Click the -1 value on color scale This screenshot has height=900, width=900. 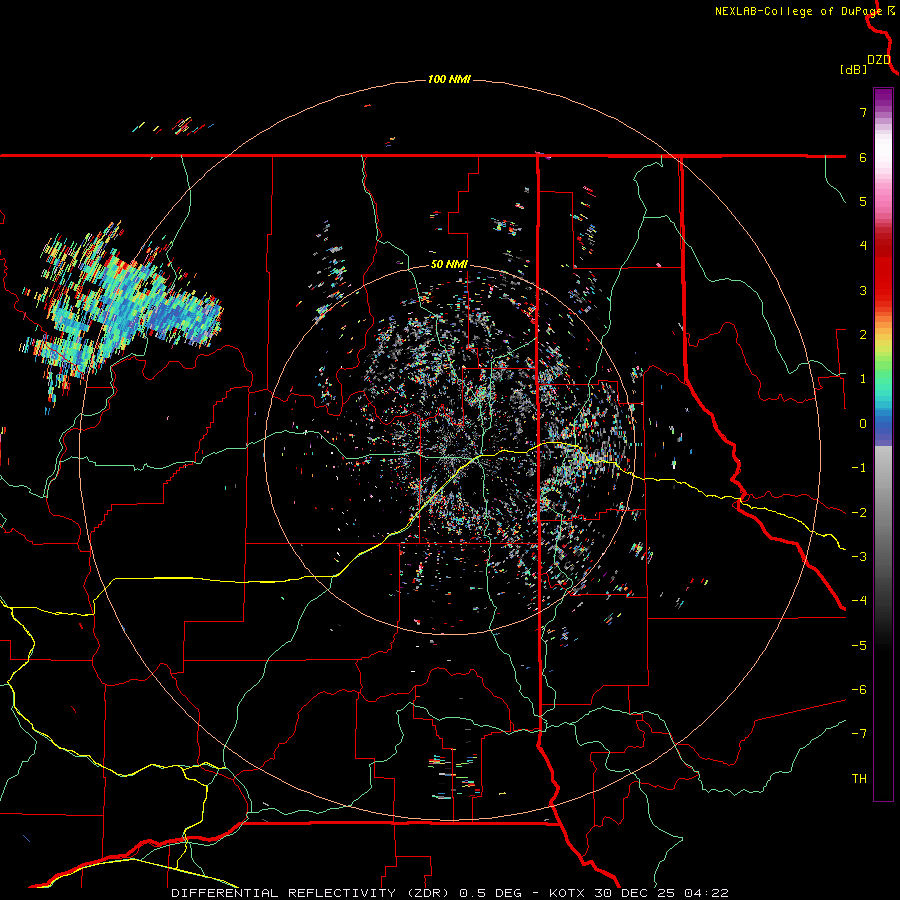pyautogui.click(x=859, y=468)
